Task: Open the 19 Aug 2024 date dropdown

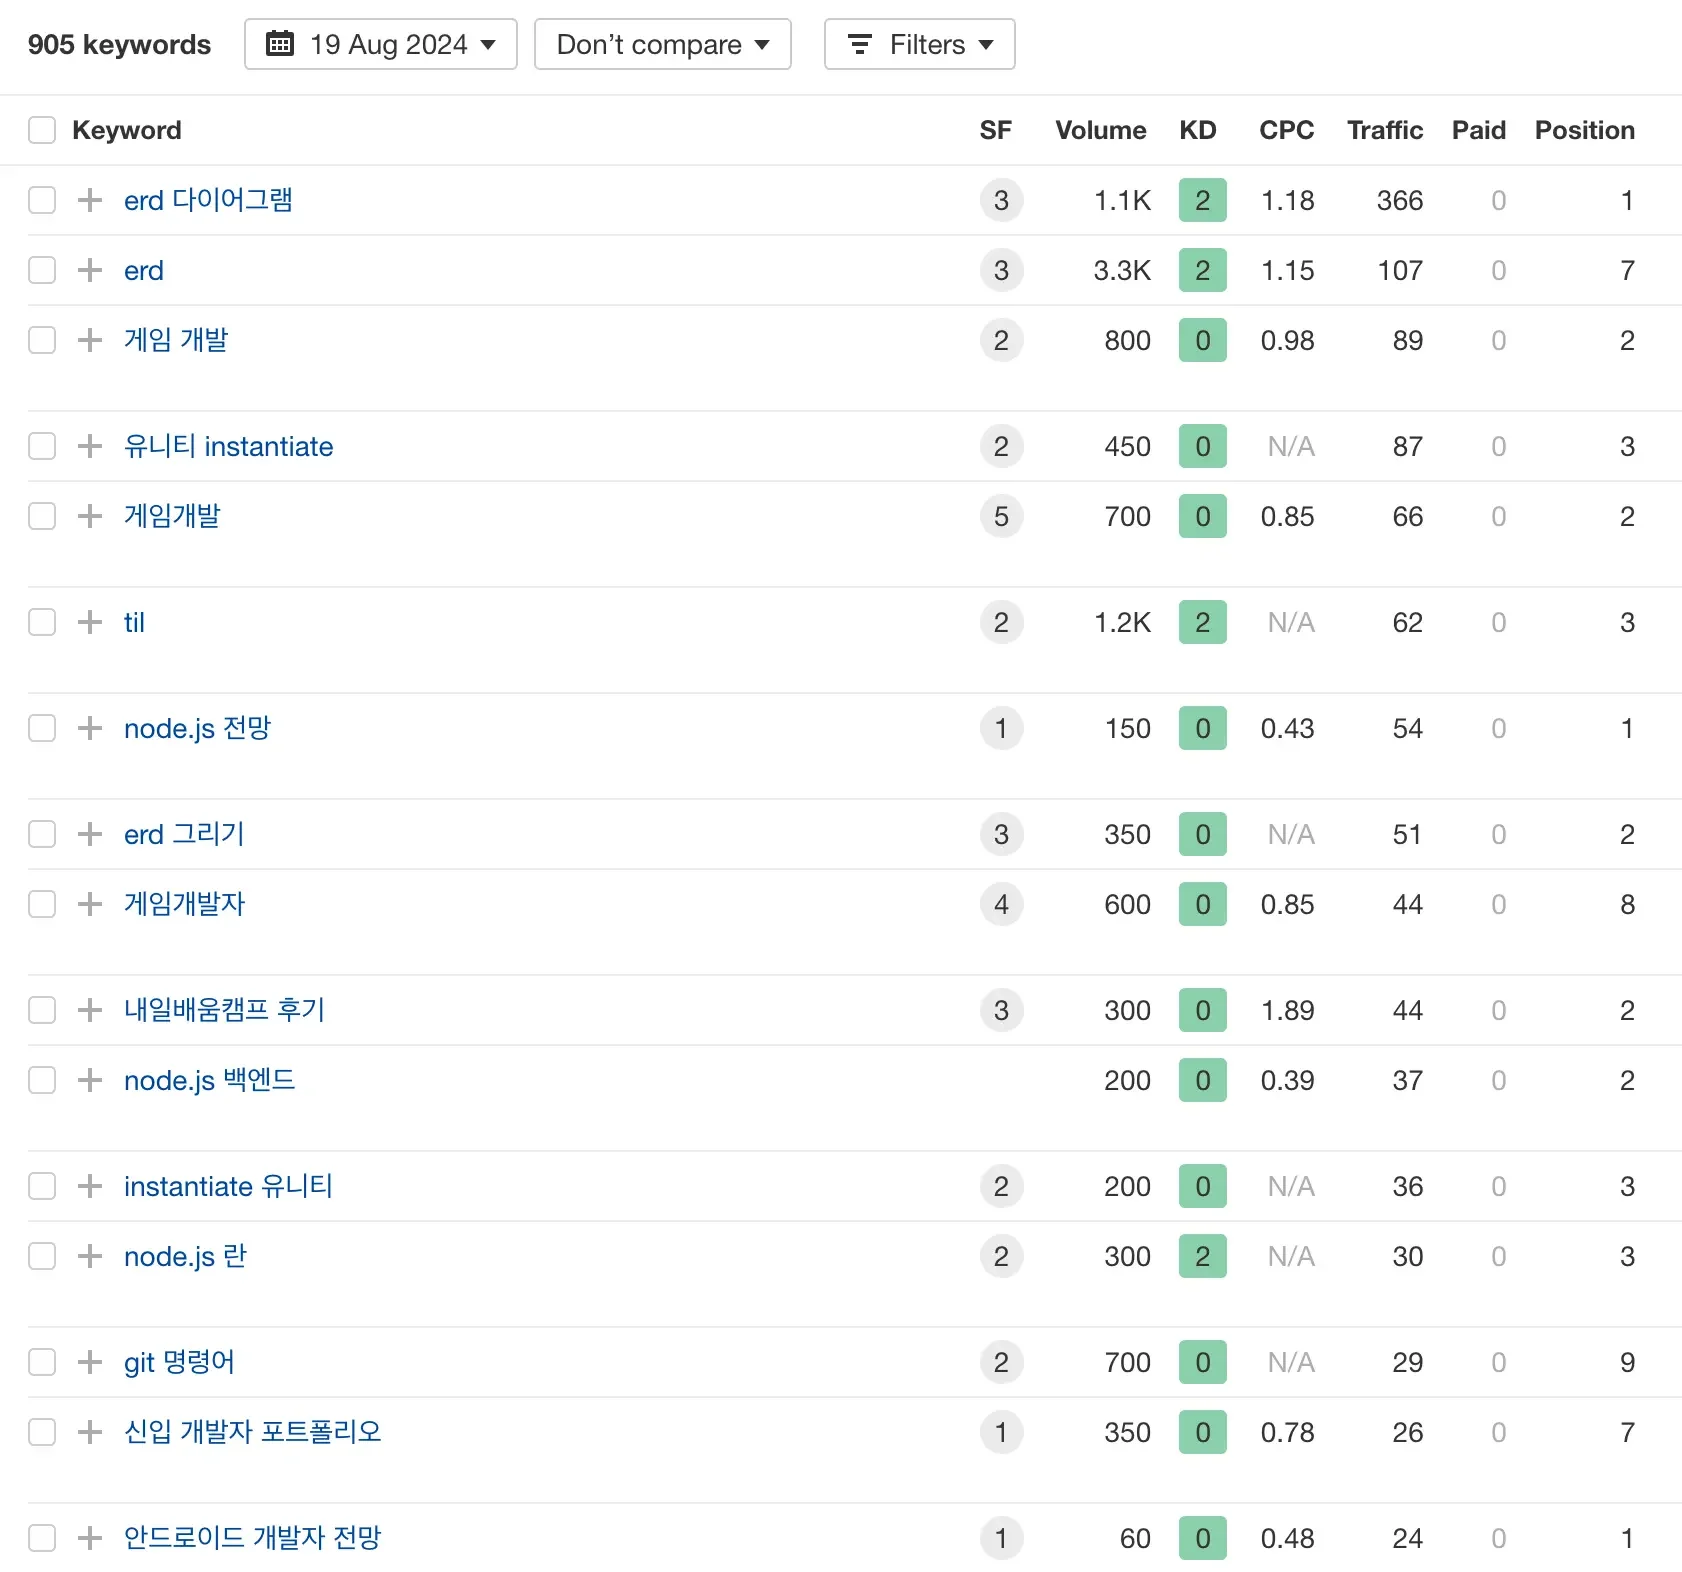Action: 381,44
